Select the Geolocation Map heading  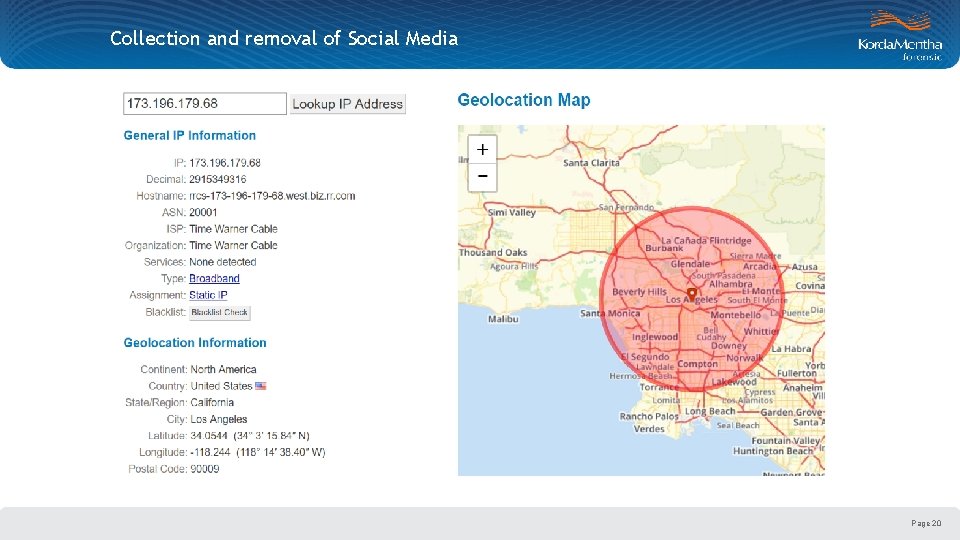pyautogui.click(x=524, y=100)
